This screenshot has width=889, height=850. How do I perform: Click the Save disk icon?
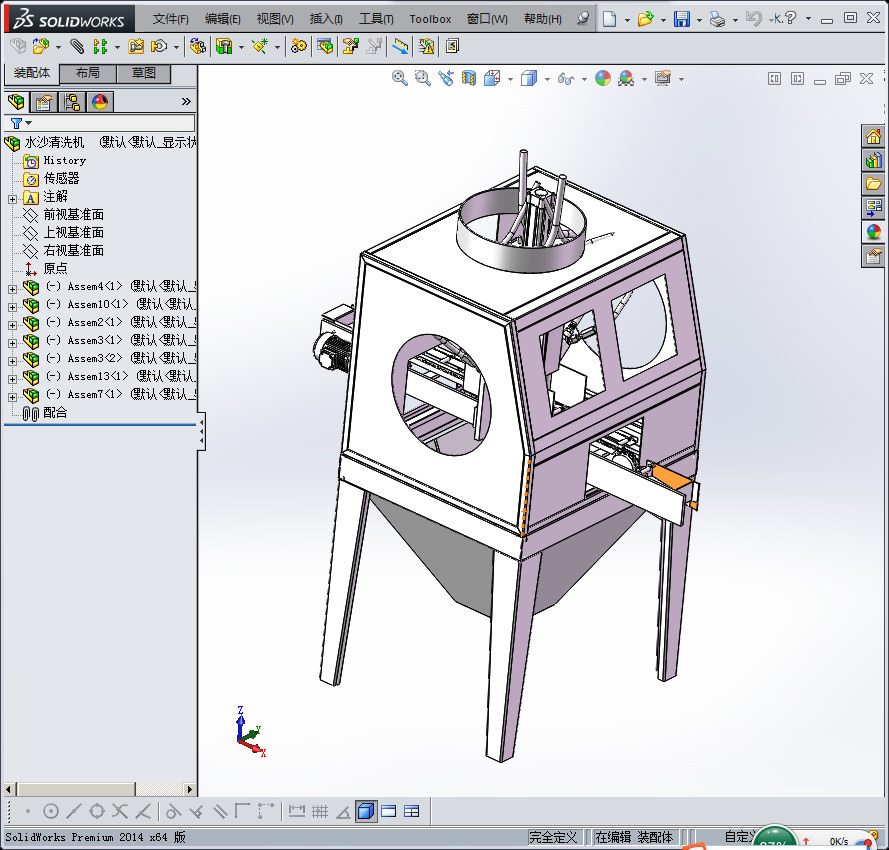[x=681, y=19]
